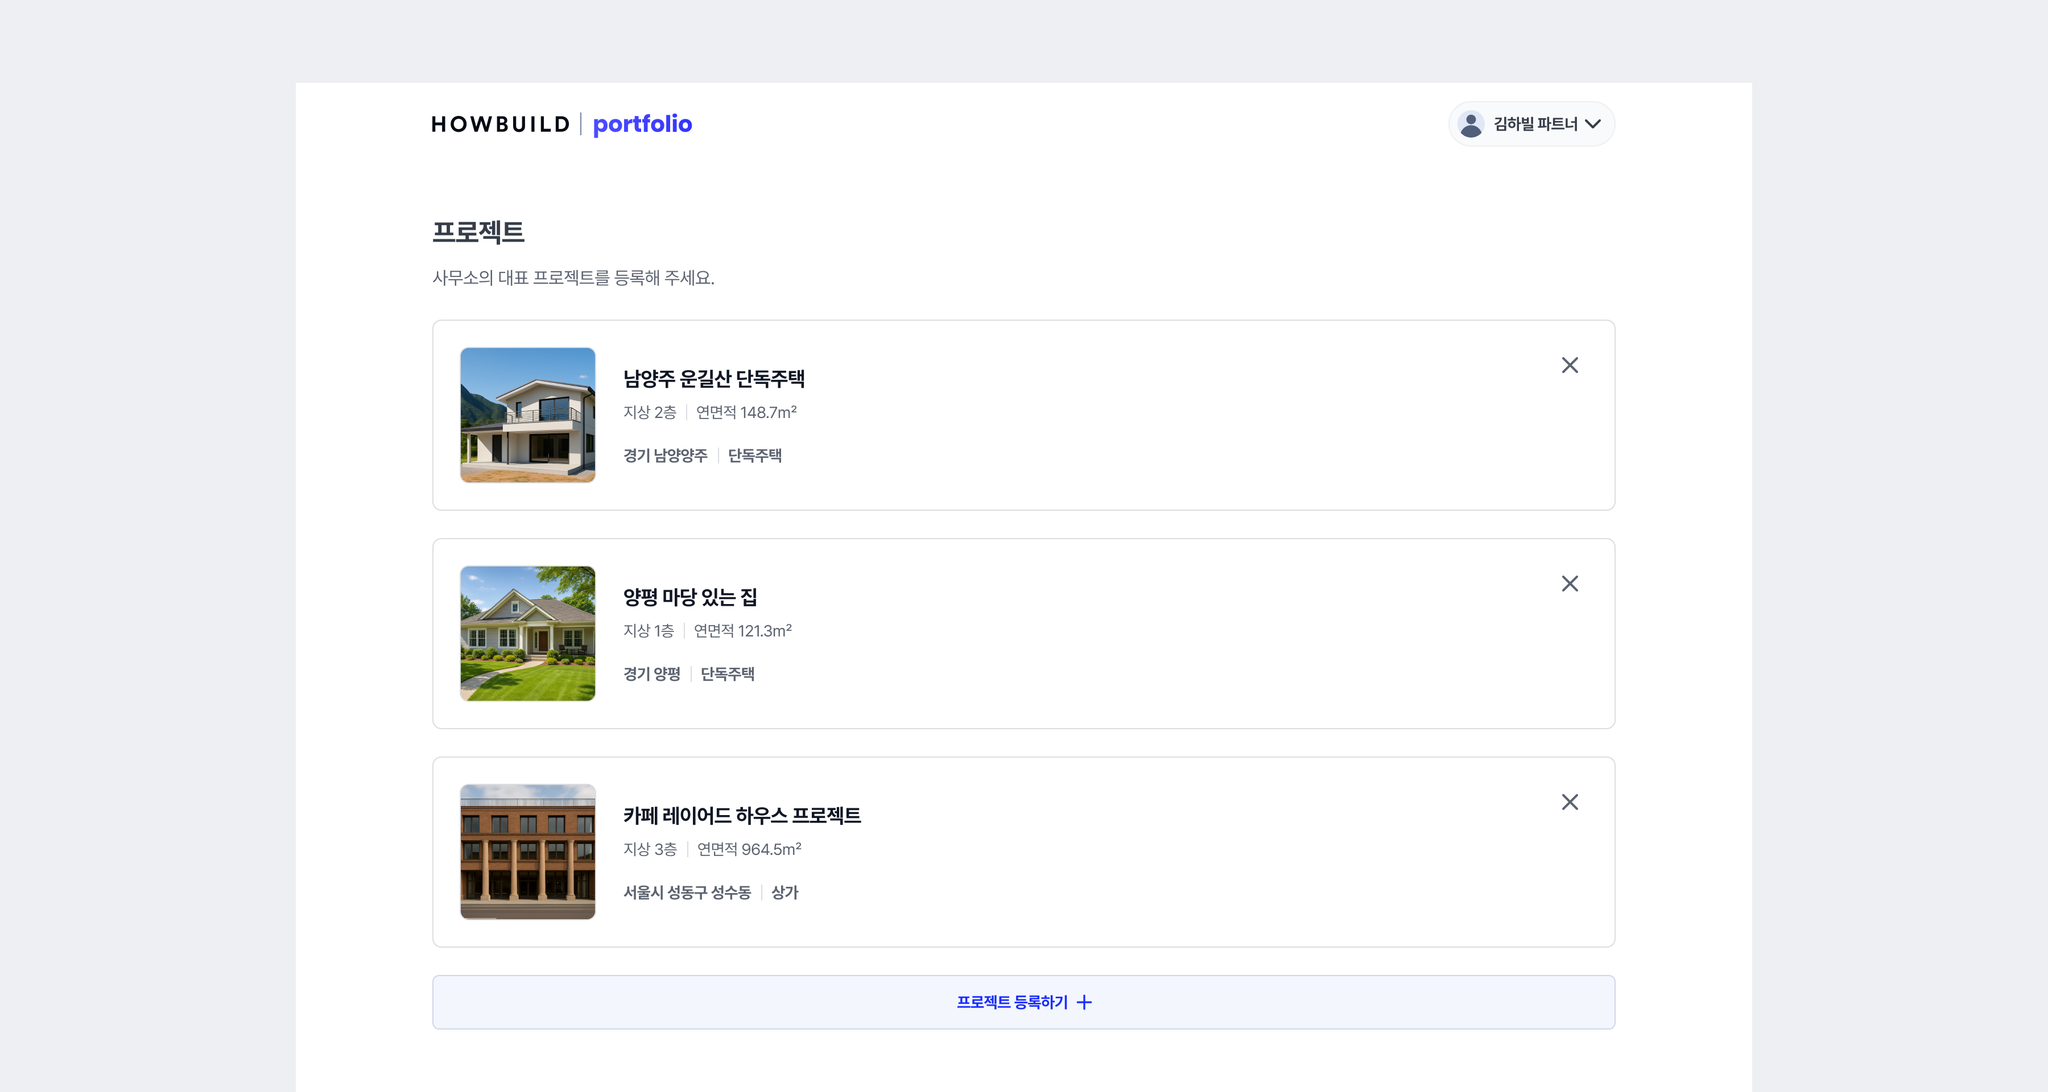
Task: Open the 남양주 운길산 단독주택 thumbnail
Action: pyautogui.click(x=528, y=415)
